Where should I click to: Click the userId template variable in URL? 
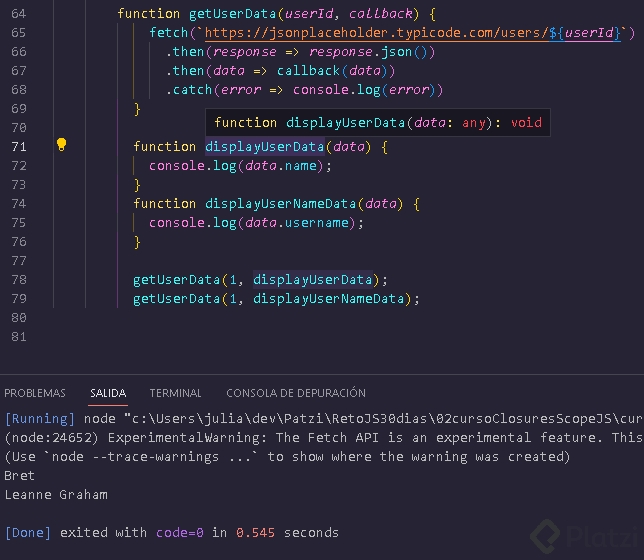pyautogui.click(x=589, y=33)
